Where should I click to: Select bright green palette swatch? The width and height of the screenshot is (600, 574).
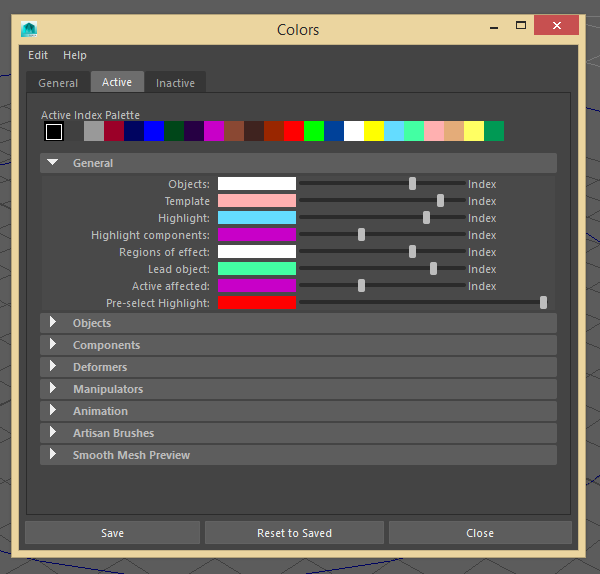[x=314, y=131]
